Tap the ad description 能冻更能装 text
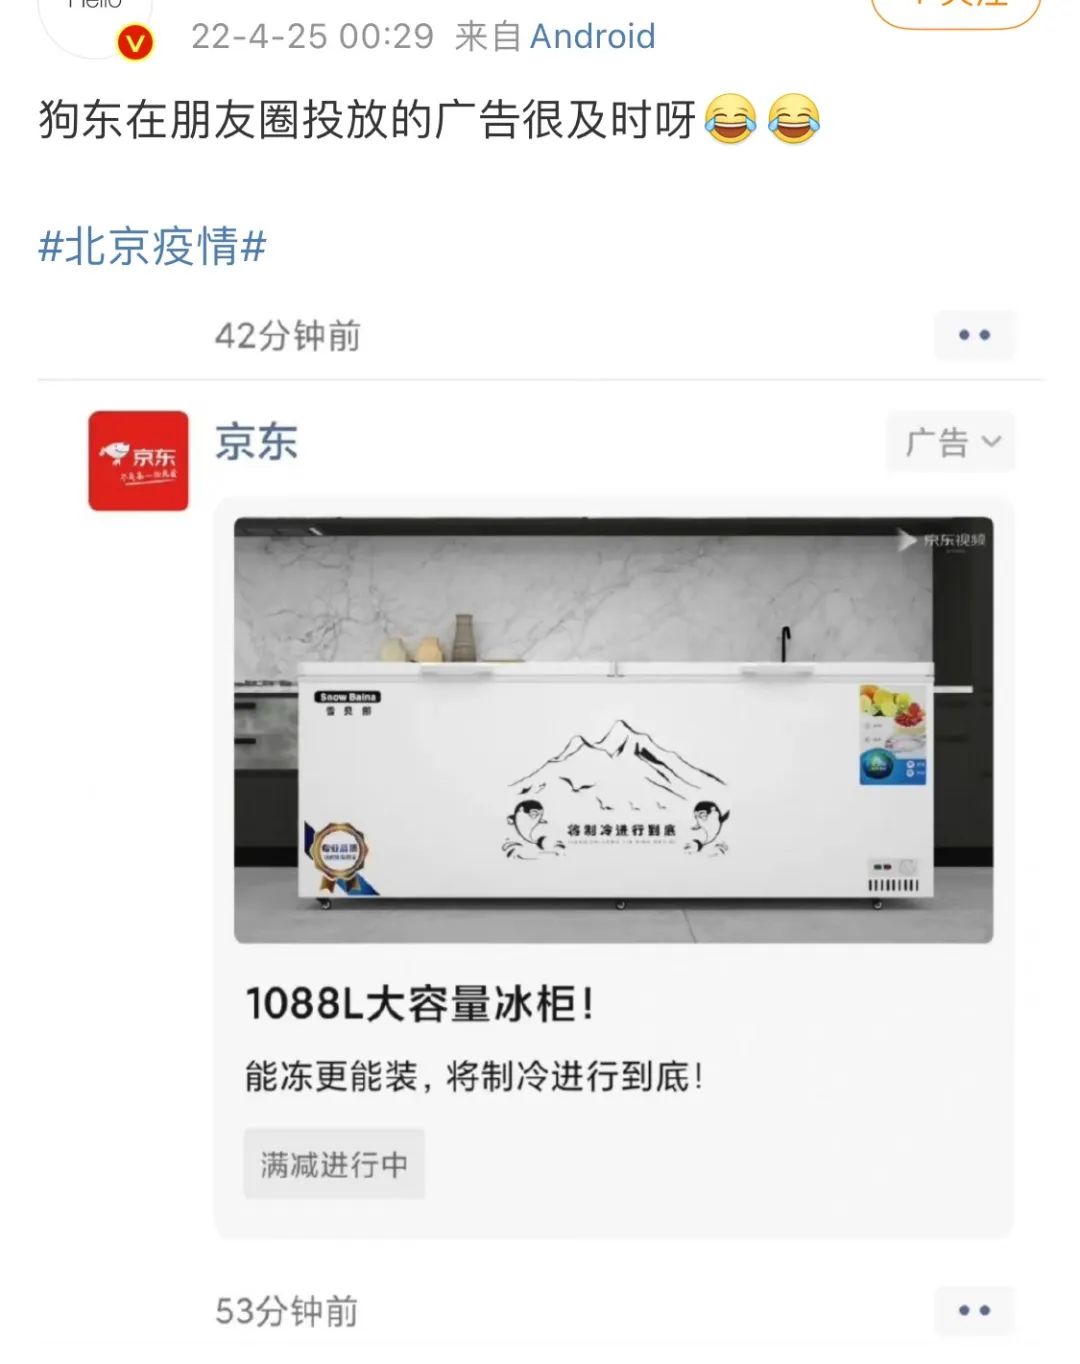The width and height of the screenshot is (1080, 1364). tap(475, 1077)
